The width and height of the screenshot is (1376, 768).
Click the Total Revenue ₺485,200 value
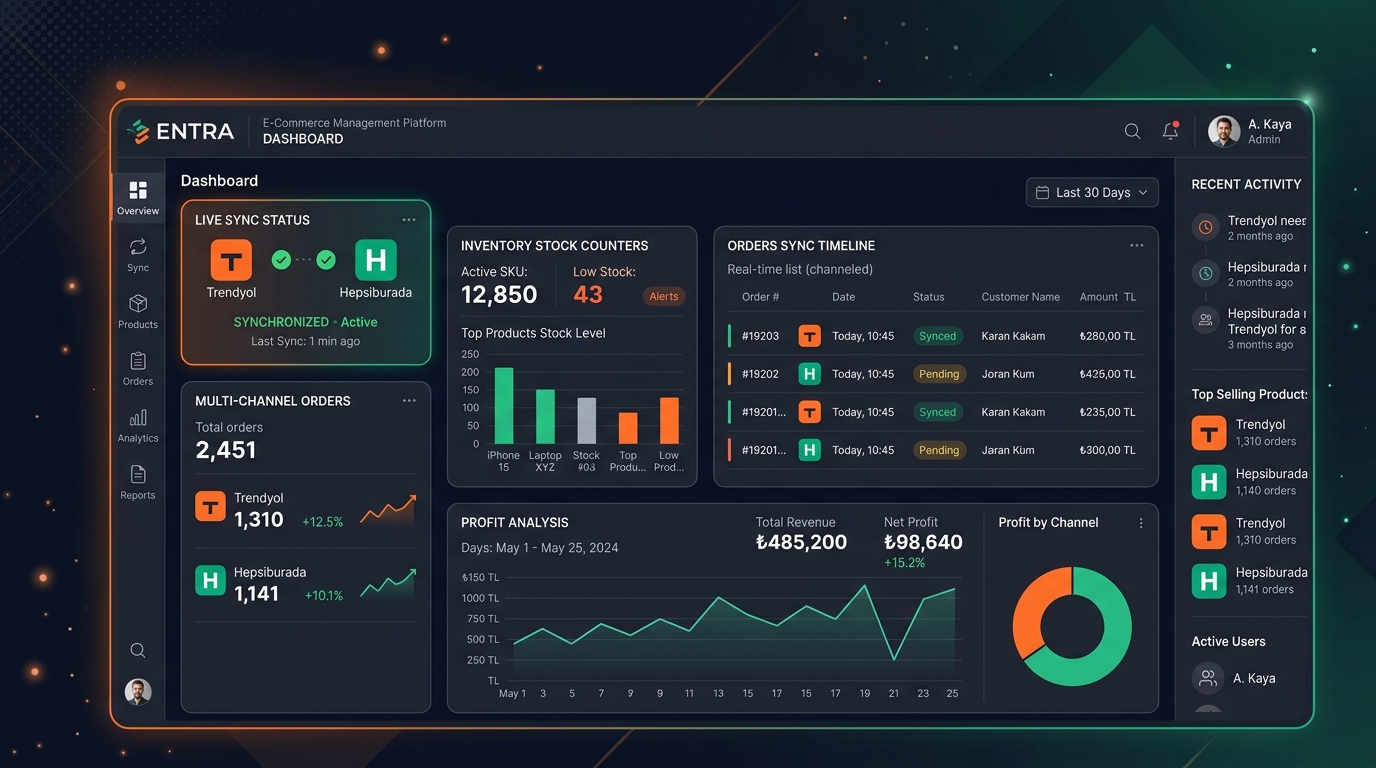coord(801,543)
